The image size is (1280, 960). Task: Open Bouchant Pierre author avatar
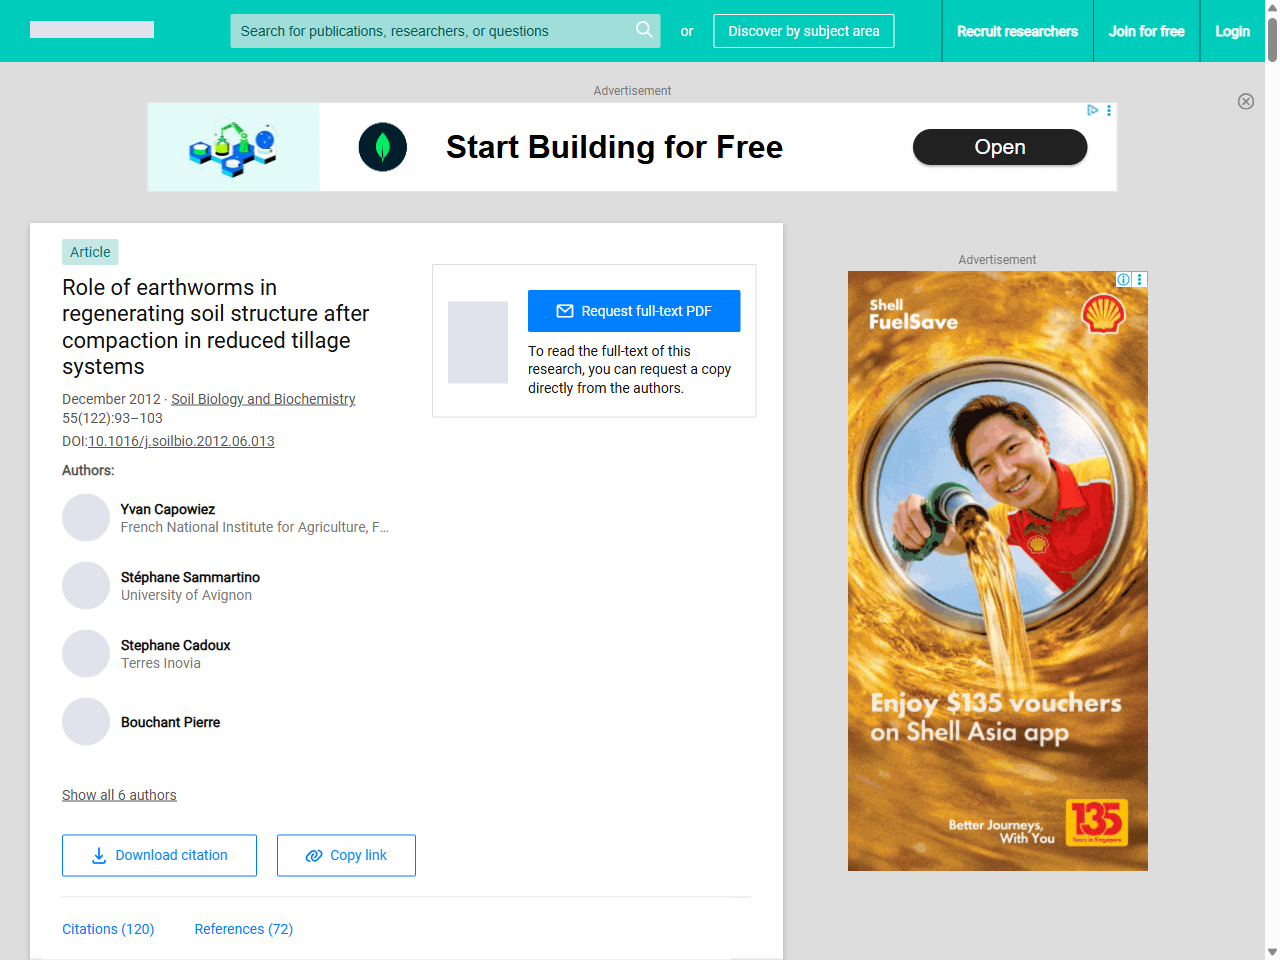[86, 722]
